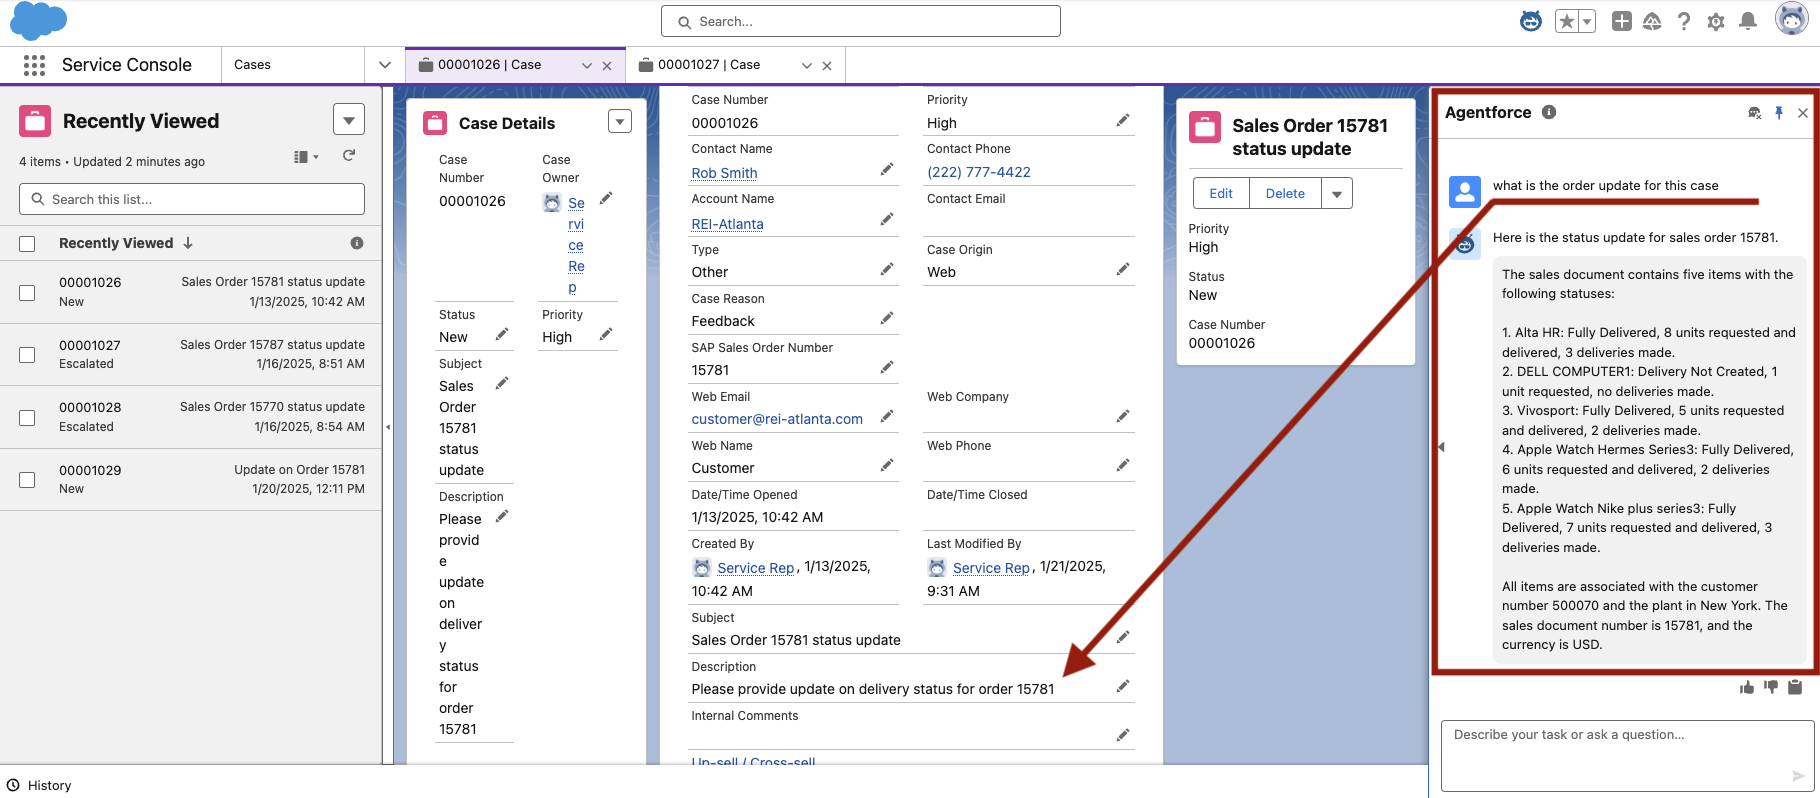Image resolution: width=1820 pixels, height=798 pixels.
Task: Edit the Type field pencil icon
Action: click(886, 269)
